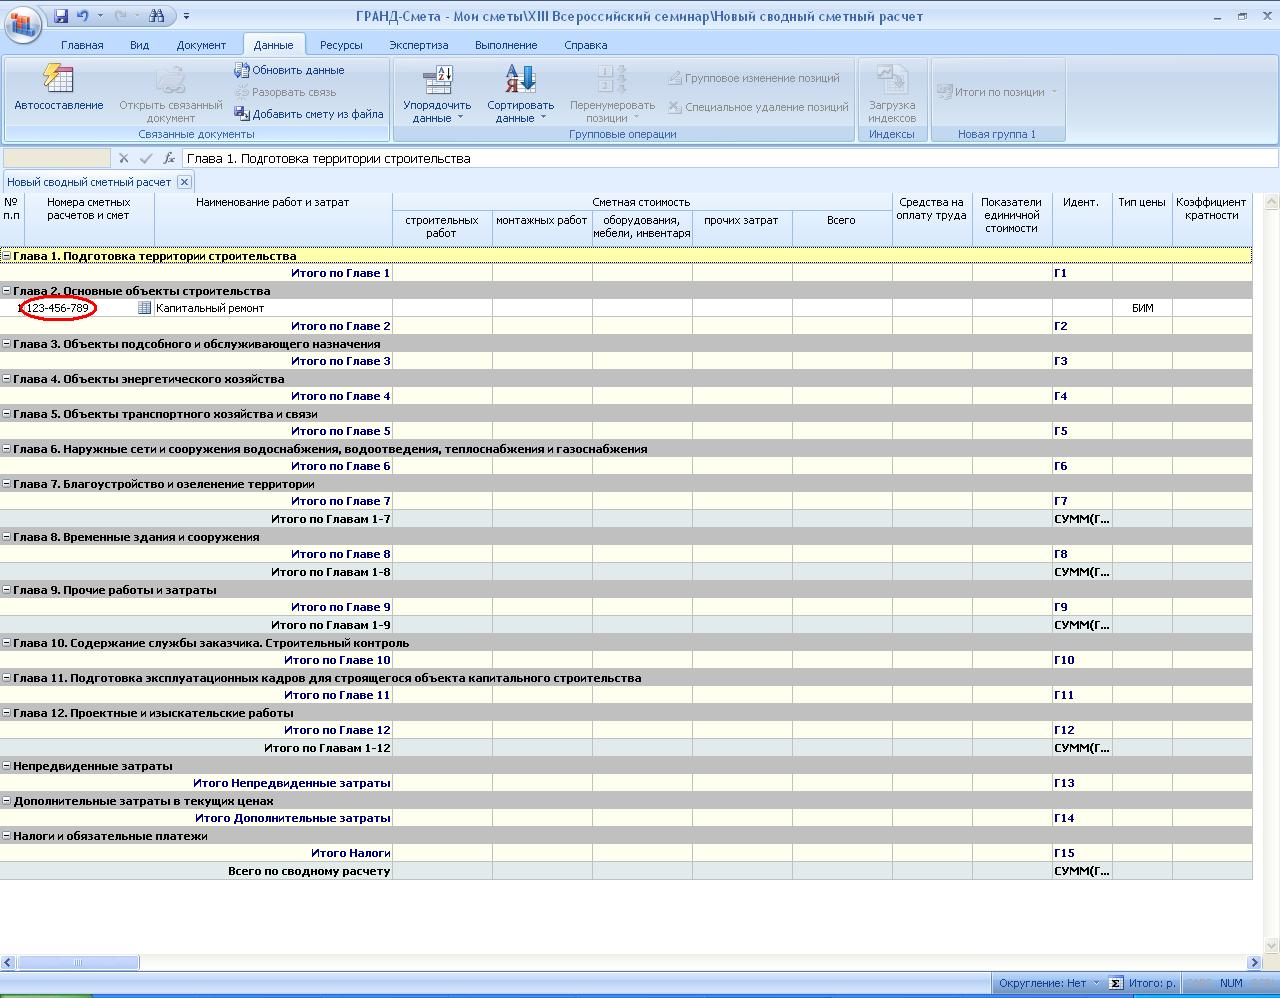Click the fx function icon in formula bar
This screenshot has height=998, width=1280.
click(169, 158)
